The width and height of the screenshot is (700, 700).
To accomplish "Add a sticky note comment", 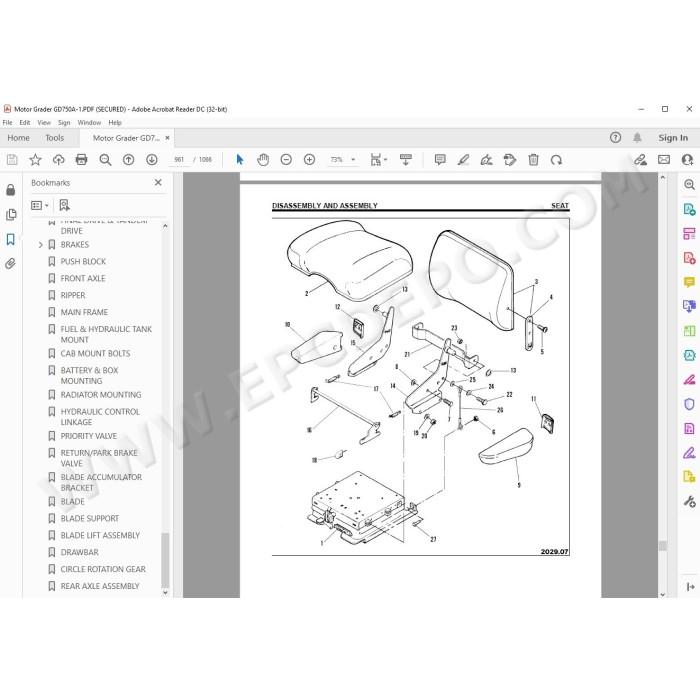I will click(440, 159).
